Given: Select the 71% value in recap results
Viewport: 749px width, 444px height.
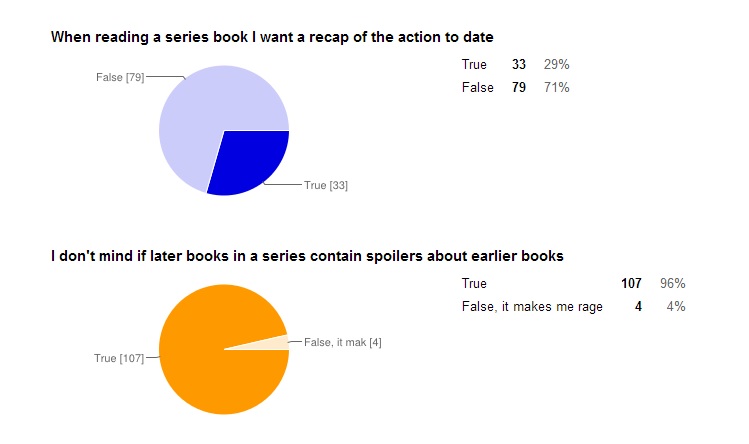Looking at the screenshot, I should [x=556, y=87].
